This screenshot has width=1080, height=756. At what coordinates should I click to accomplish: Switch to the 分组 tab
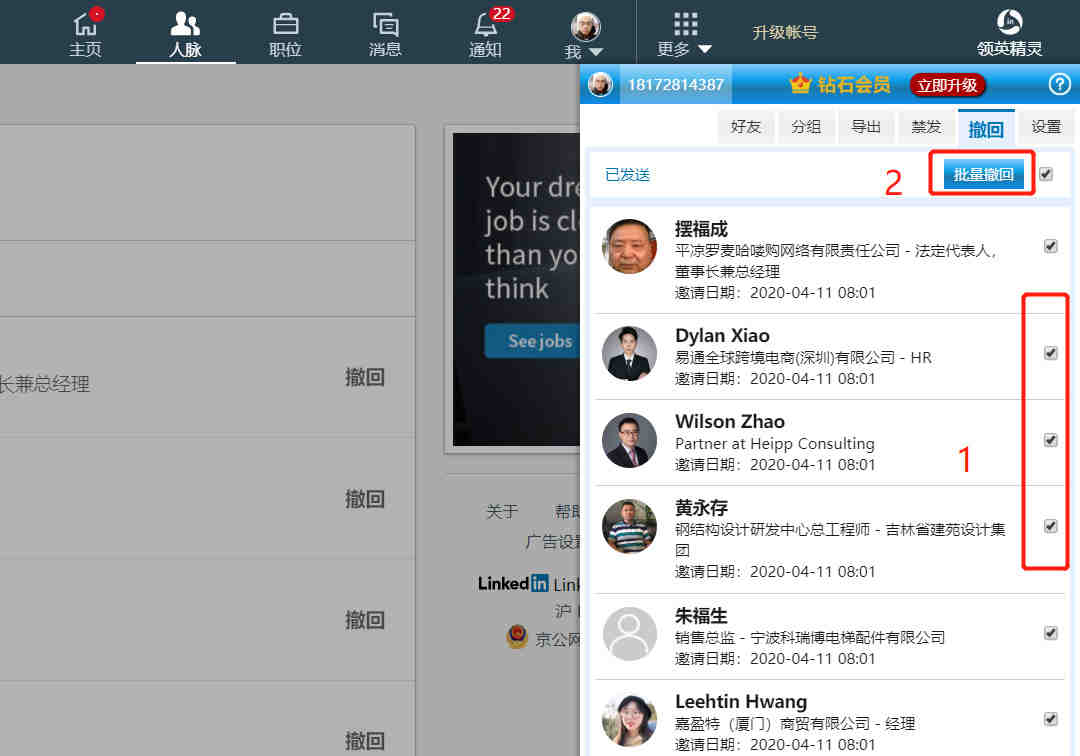coord(806,127)
